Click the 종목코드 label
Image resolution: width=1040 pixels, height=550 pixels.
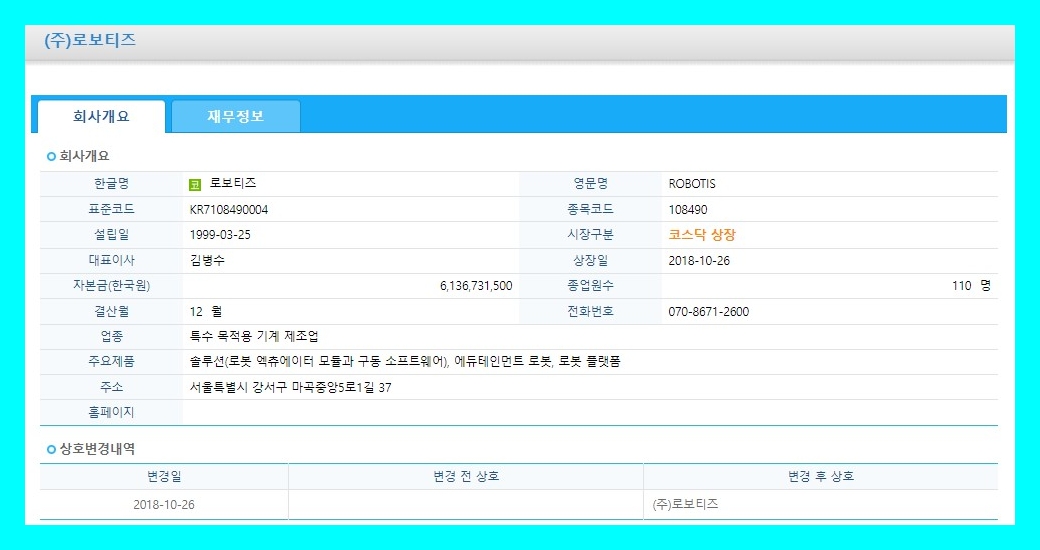[590, 210]
